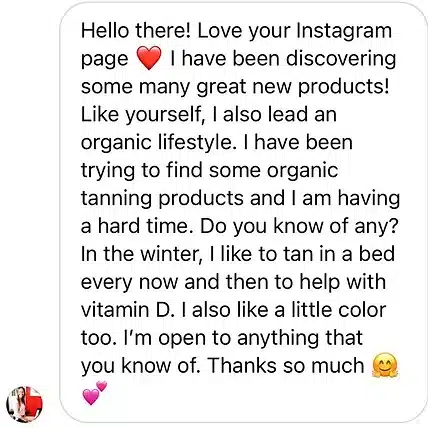Click the word 'discovering' in the message
This screenshot has width=428, height=428.
pyautogui.click(x=341, y=58)
